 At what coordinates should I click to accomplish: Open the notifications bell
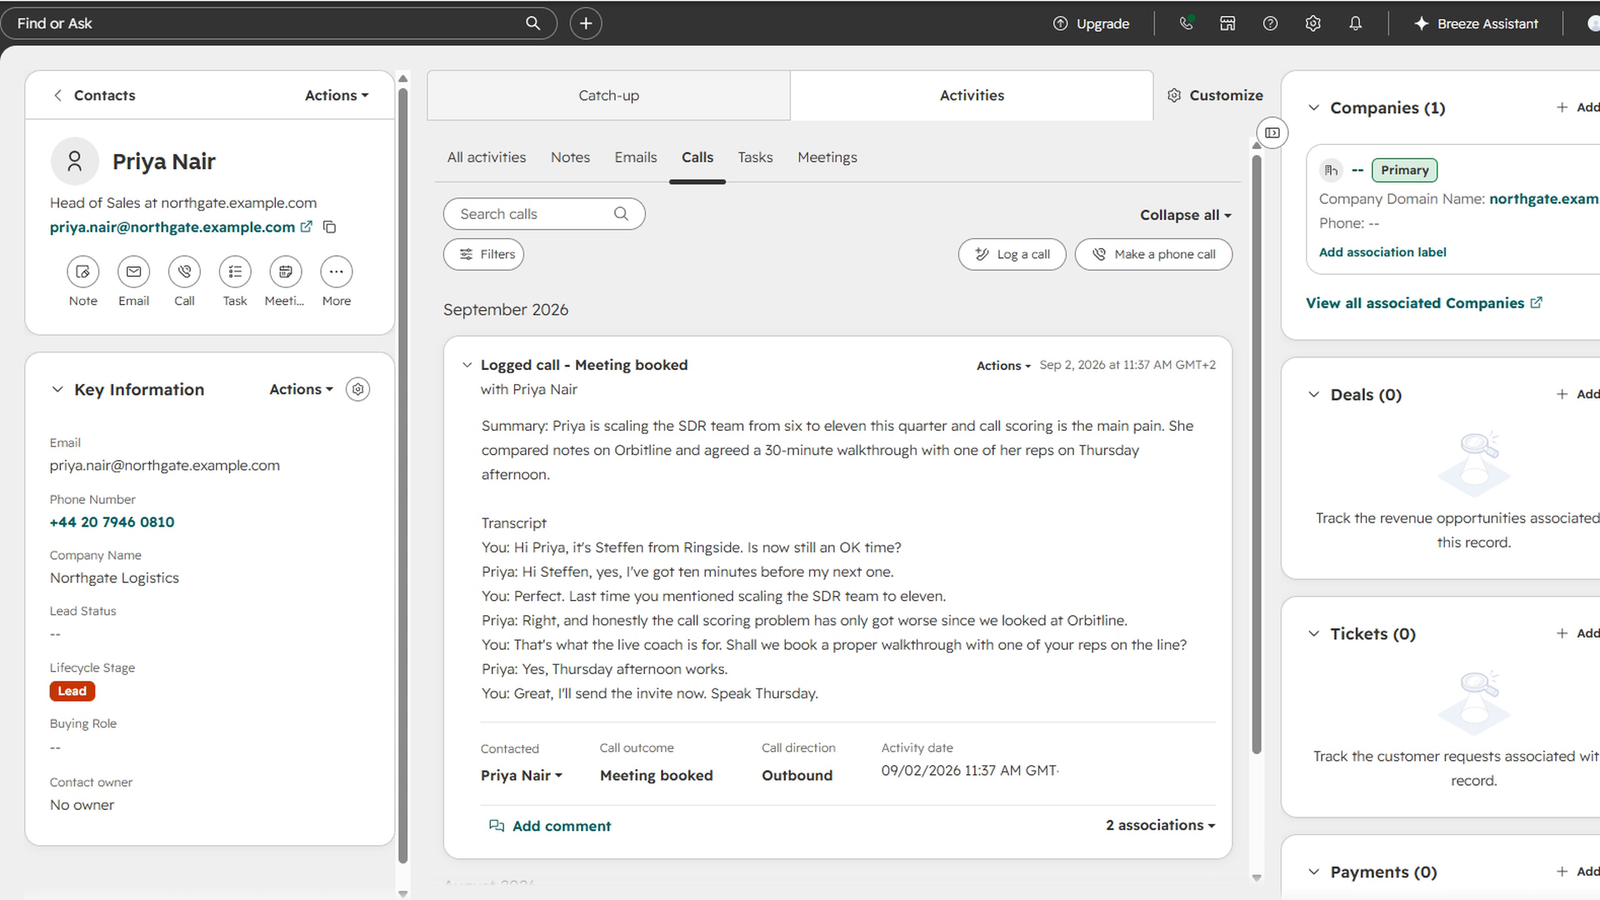click(1355, 23)
